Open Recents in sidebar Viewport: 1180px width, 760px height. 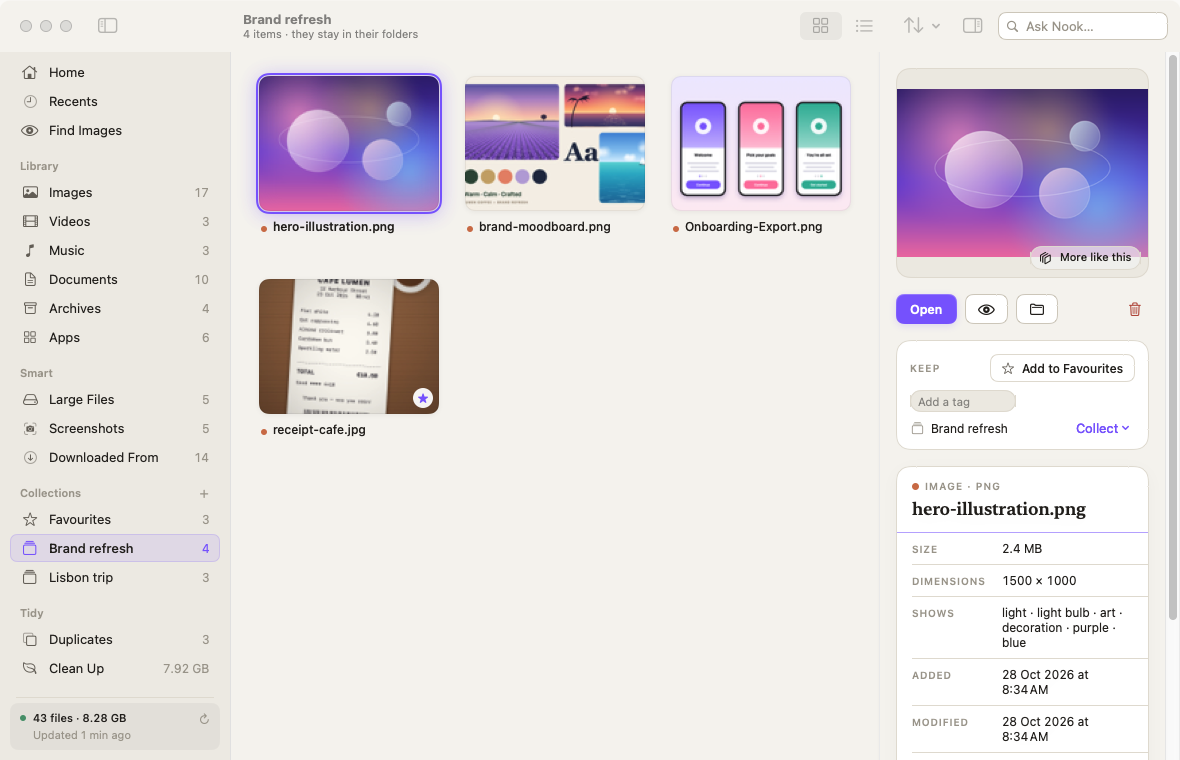coord(114,102)
